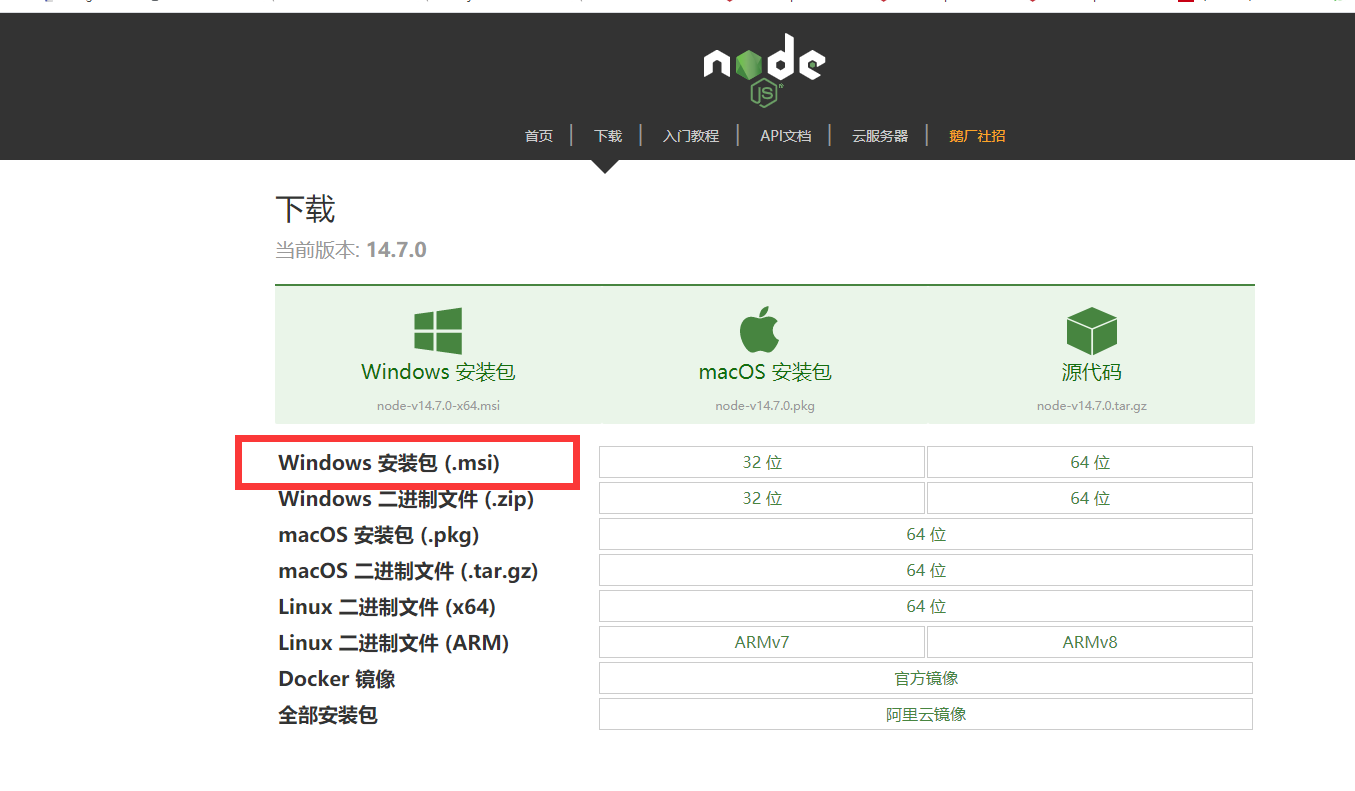Screen dimensions: 1355x791
Task: Download 32 位 Windows .msi installer
Action: click(762, 462)
